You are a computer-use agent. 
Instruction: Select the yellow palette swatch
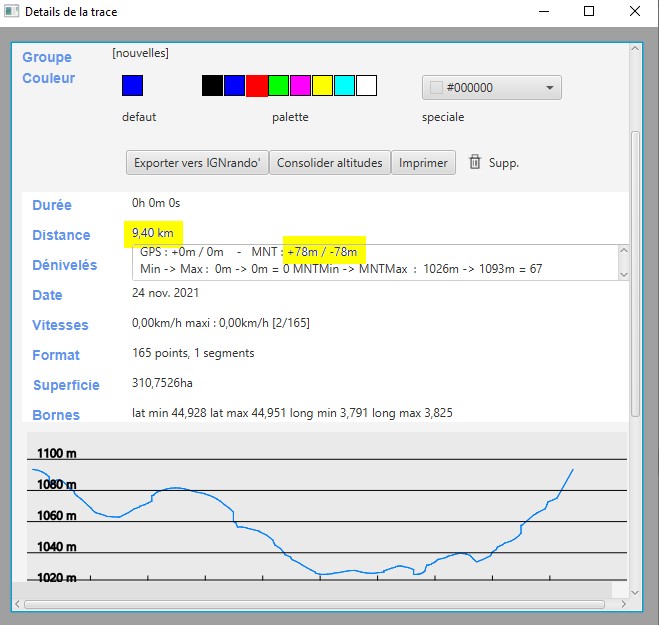tap(322, 86)
